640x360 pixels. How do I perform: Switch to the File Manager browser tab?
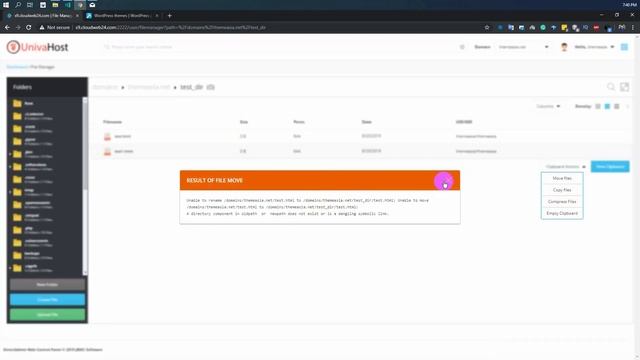[x=41, y=16]
